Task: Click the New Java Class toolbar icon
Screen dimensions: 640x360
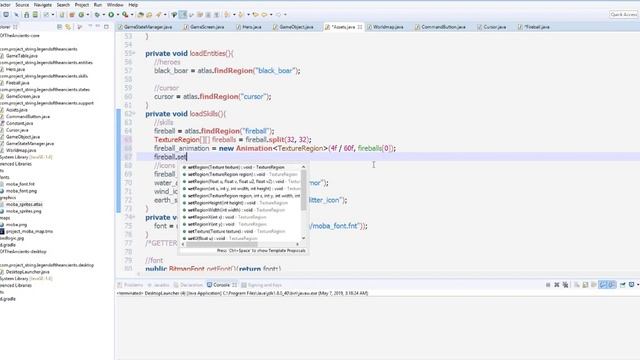Action: (81, 15)
